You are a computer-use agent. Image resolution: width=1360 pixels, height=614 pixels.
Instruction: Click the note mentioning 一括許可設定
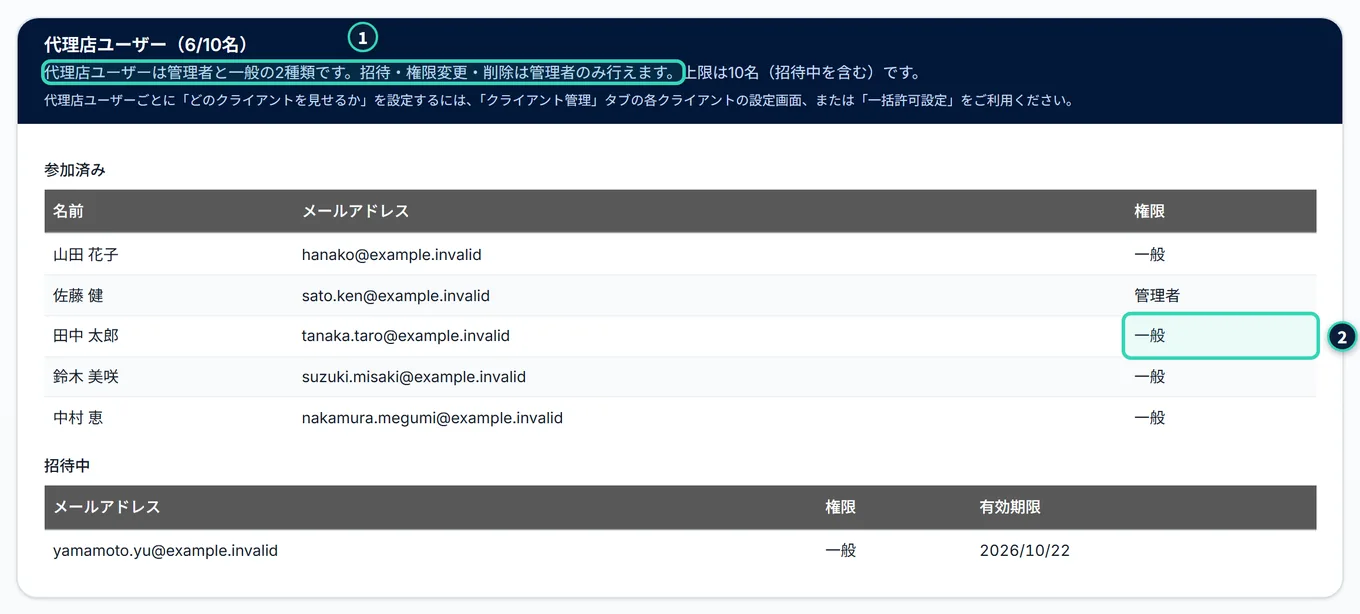(559, 100)
